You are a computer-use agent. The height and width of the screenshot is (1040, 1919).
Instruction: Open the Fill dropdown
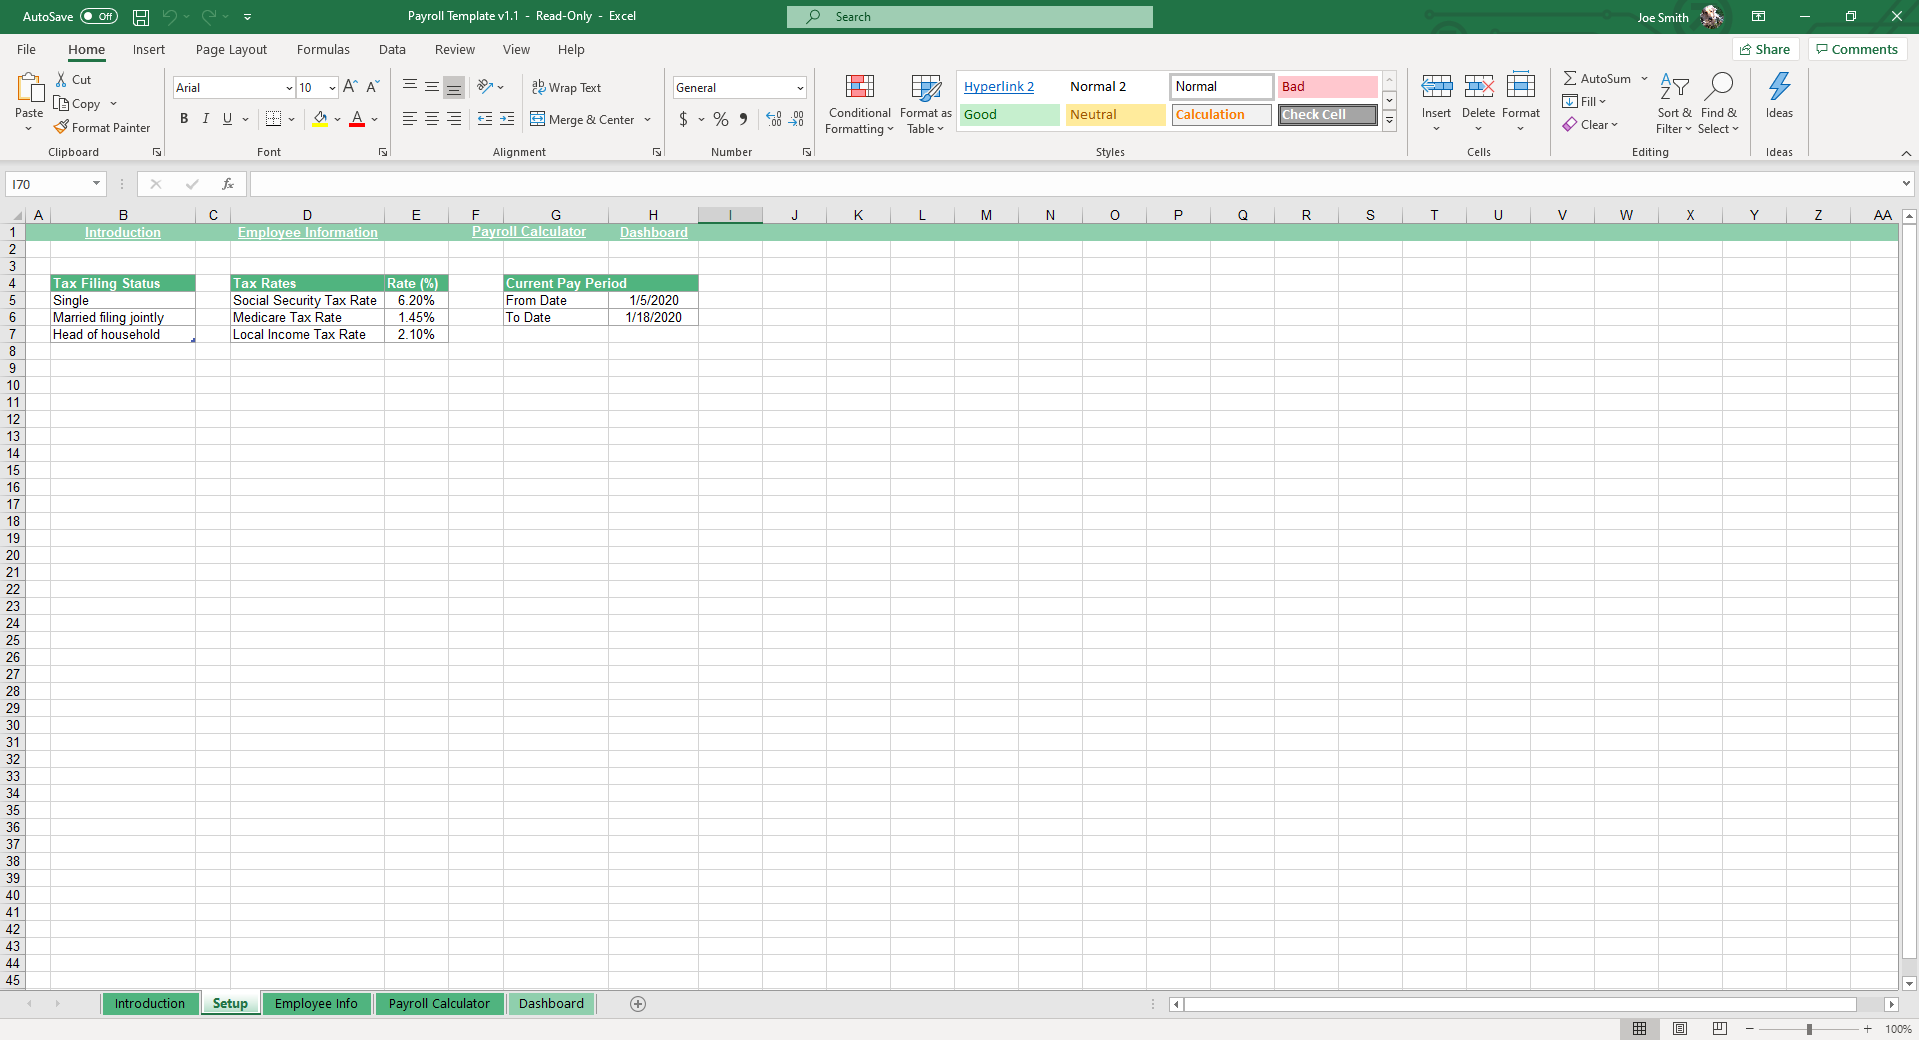click(1584, 101)
